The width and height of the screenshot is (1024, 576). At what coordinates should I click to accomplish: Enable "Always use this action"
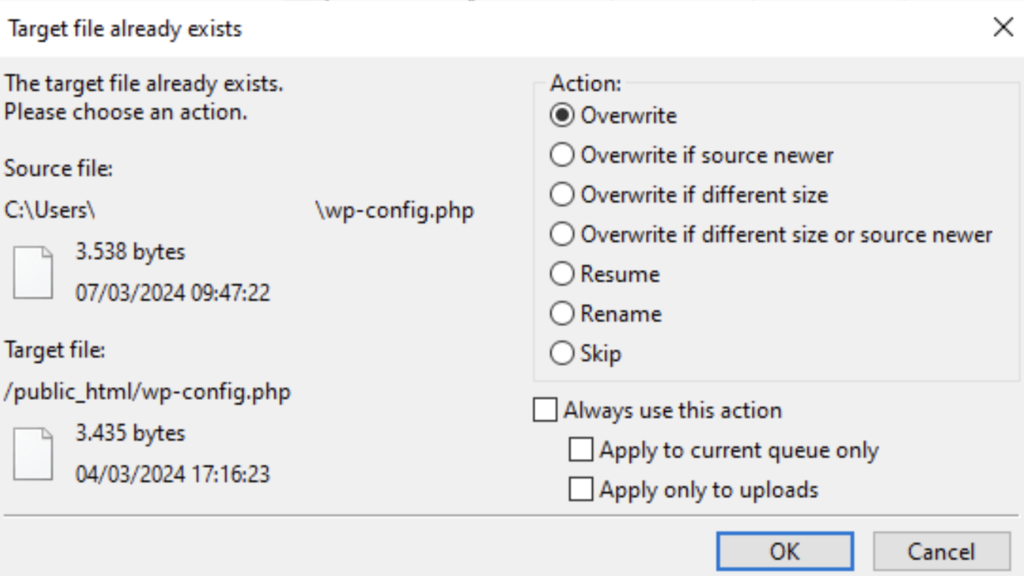(546, 409)
